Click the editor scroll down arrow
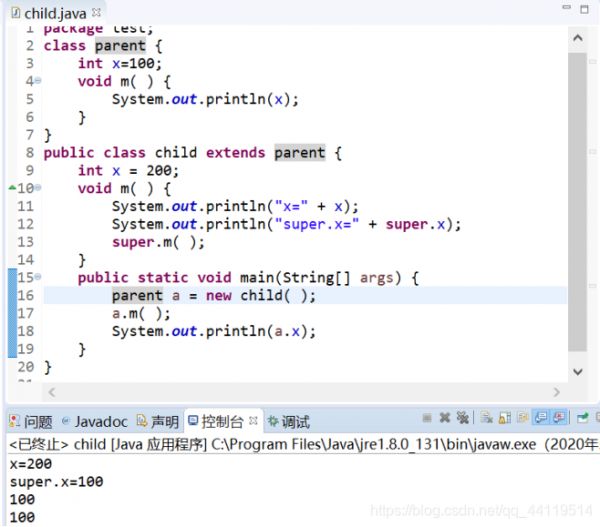The image size is (600, 527). coord(577,372)
